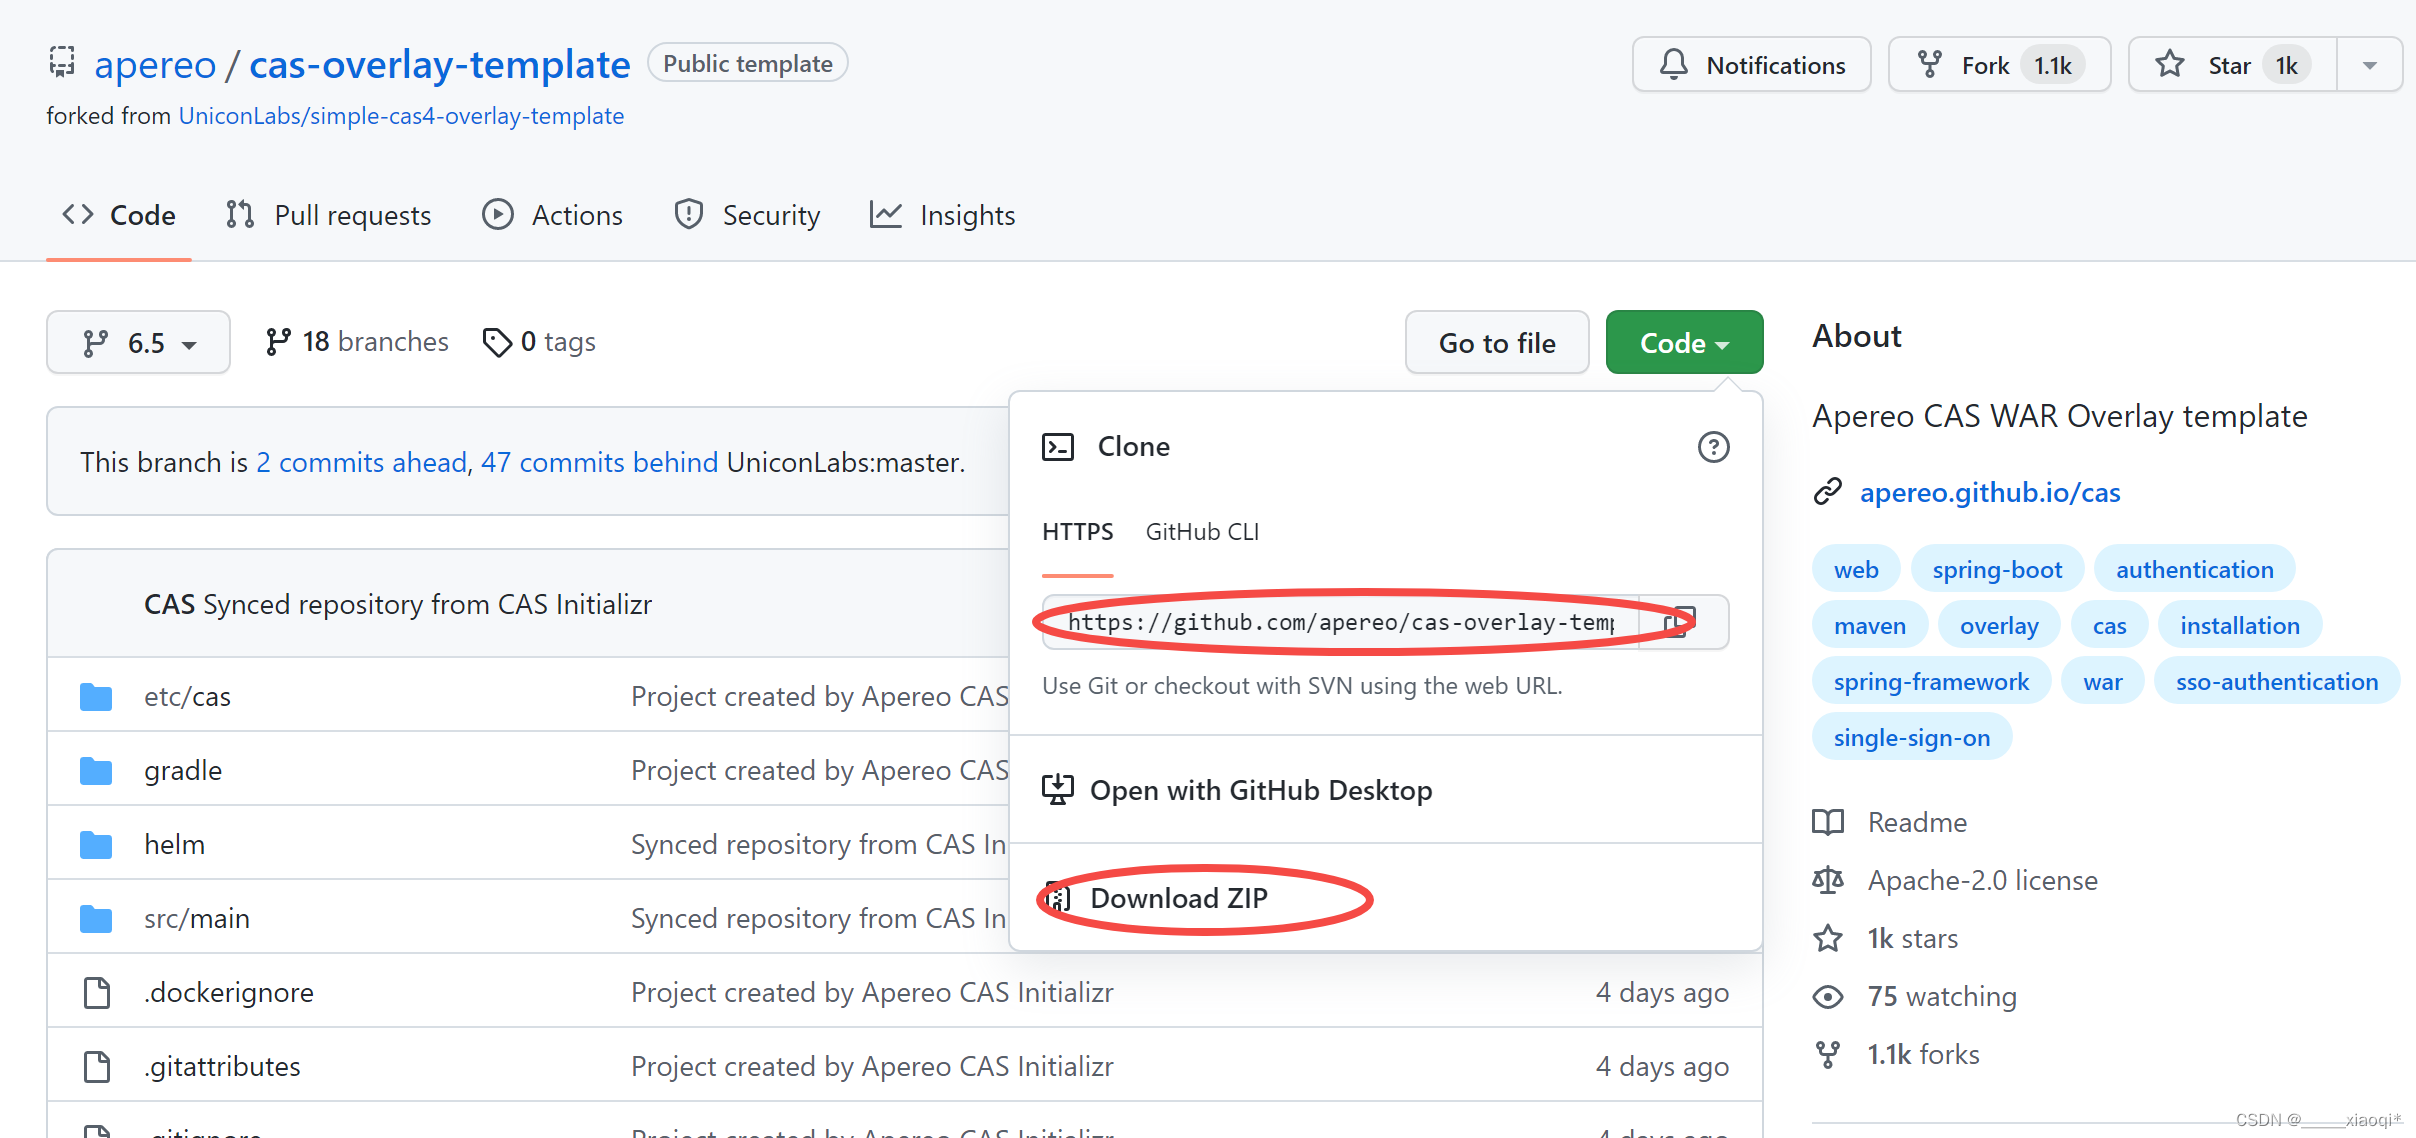Click the copy URL icon for HTTPS clone
Screen dimensions: 2416x1138
click(x=1684, y=622)
